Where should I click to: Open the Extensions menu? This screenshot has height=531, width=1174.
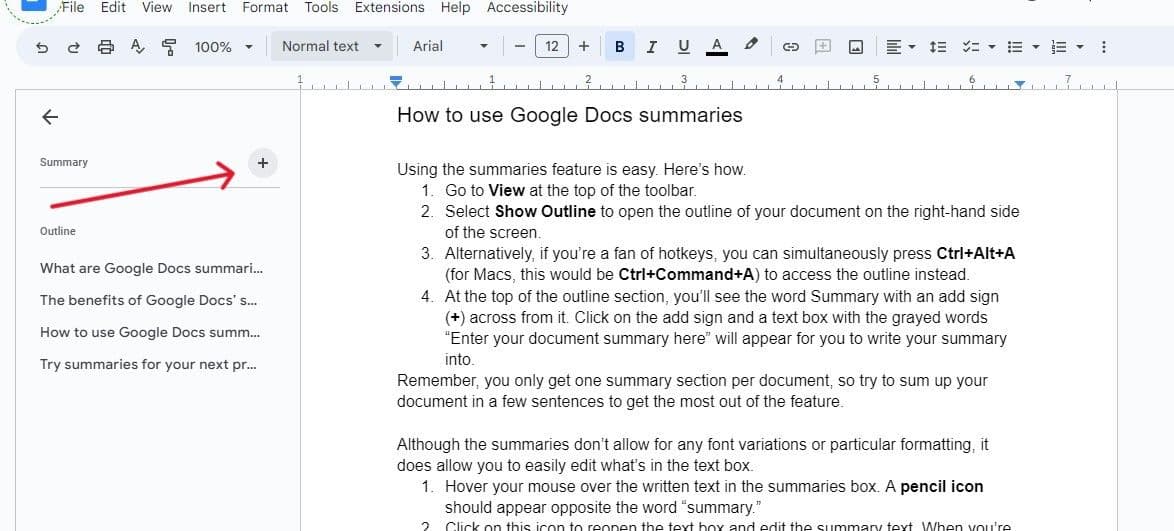tap(390, 8)
